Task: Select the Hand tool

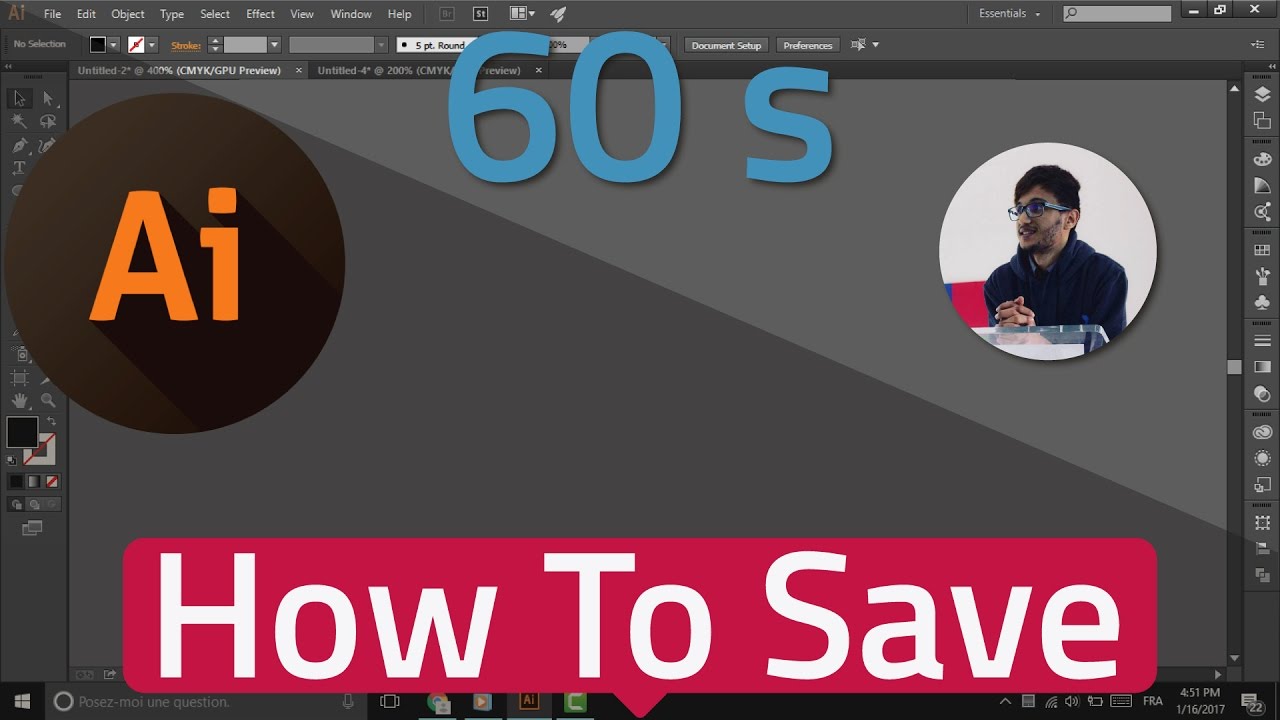Action: tap(19, 400)
